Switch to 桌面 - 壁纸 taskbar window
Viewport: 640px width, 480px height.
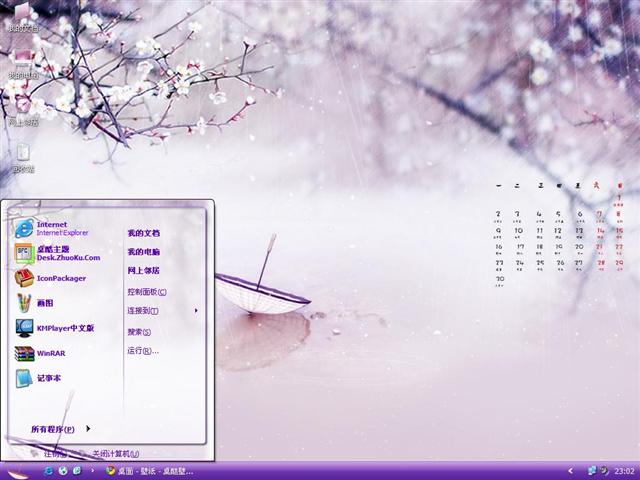(149, 471)
